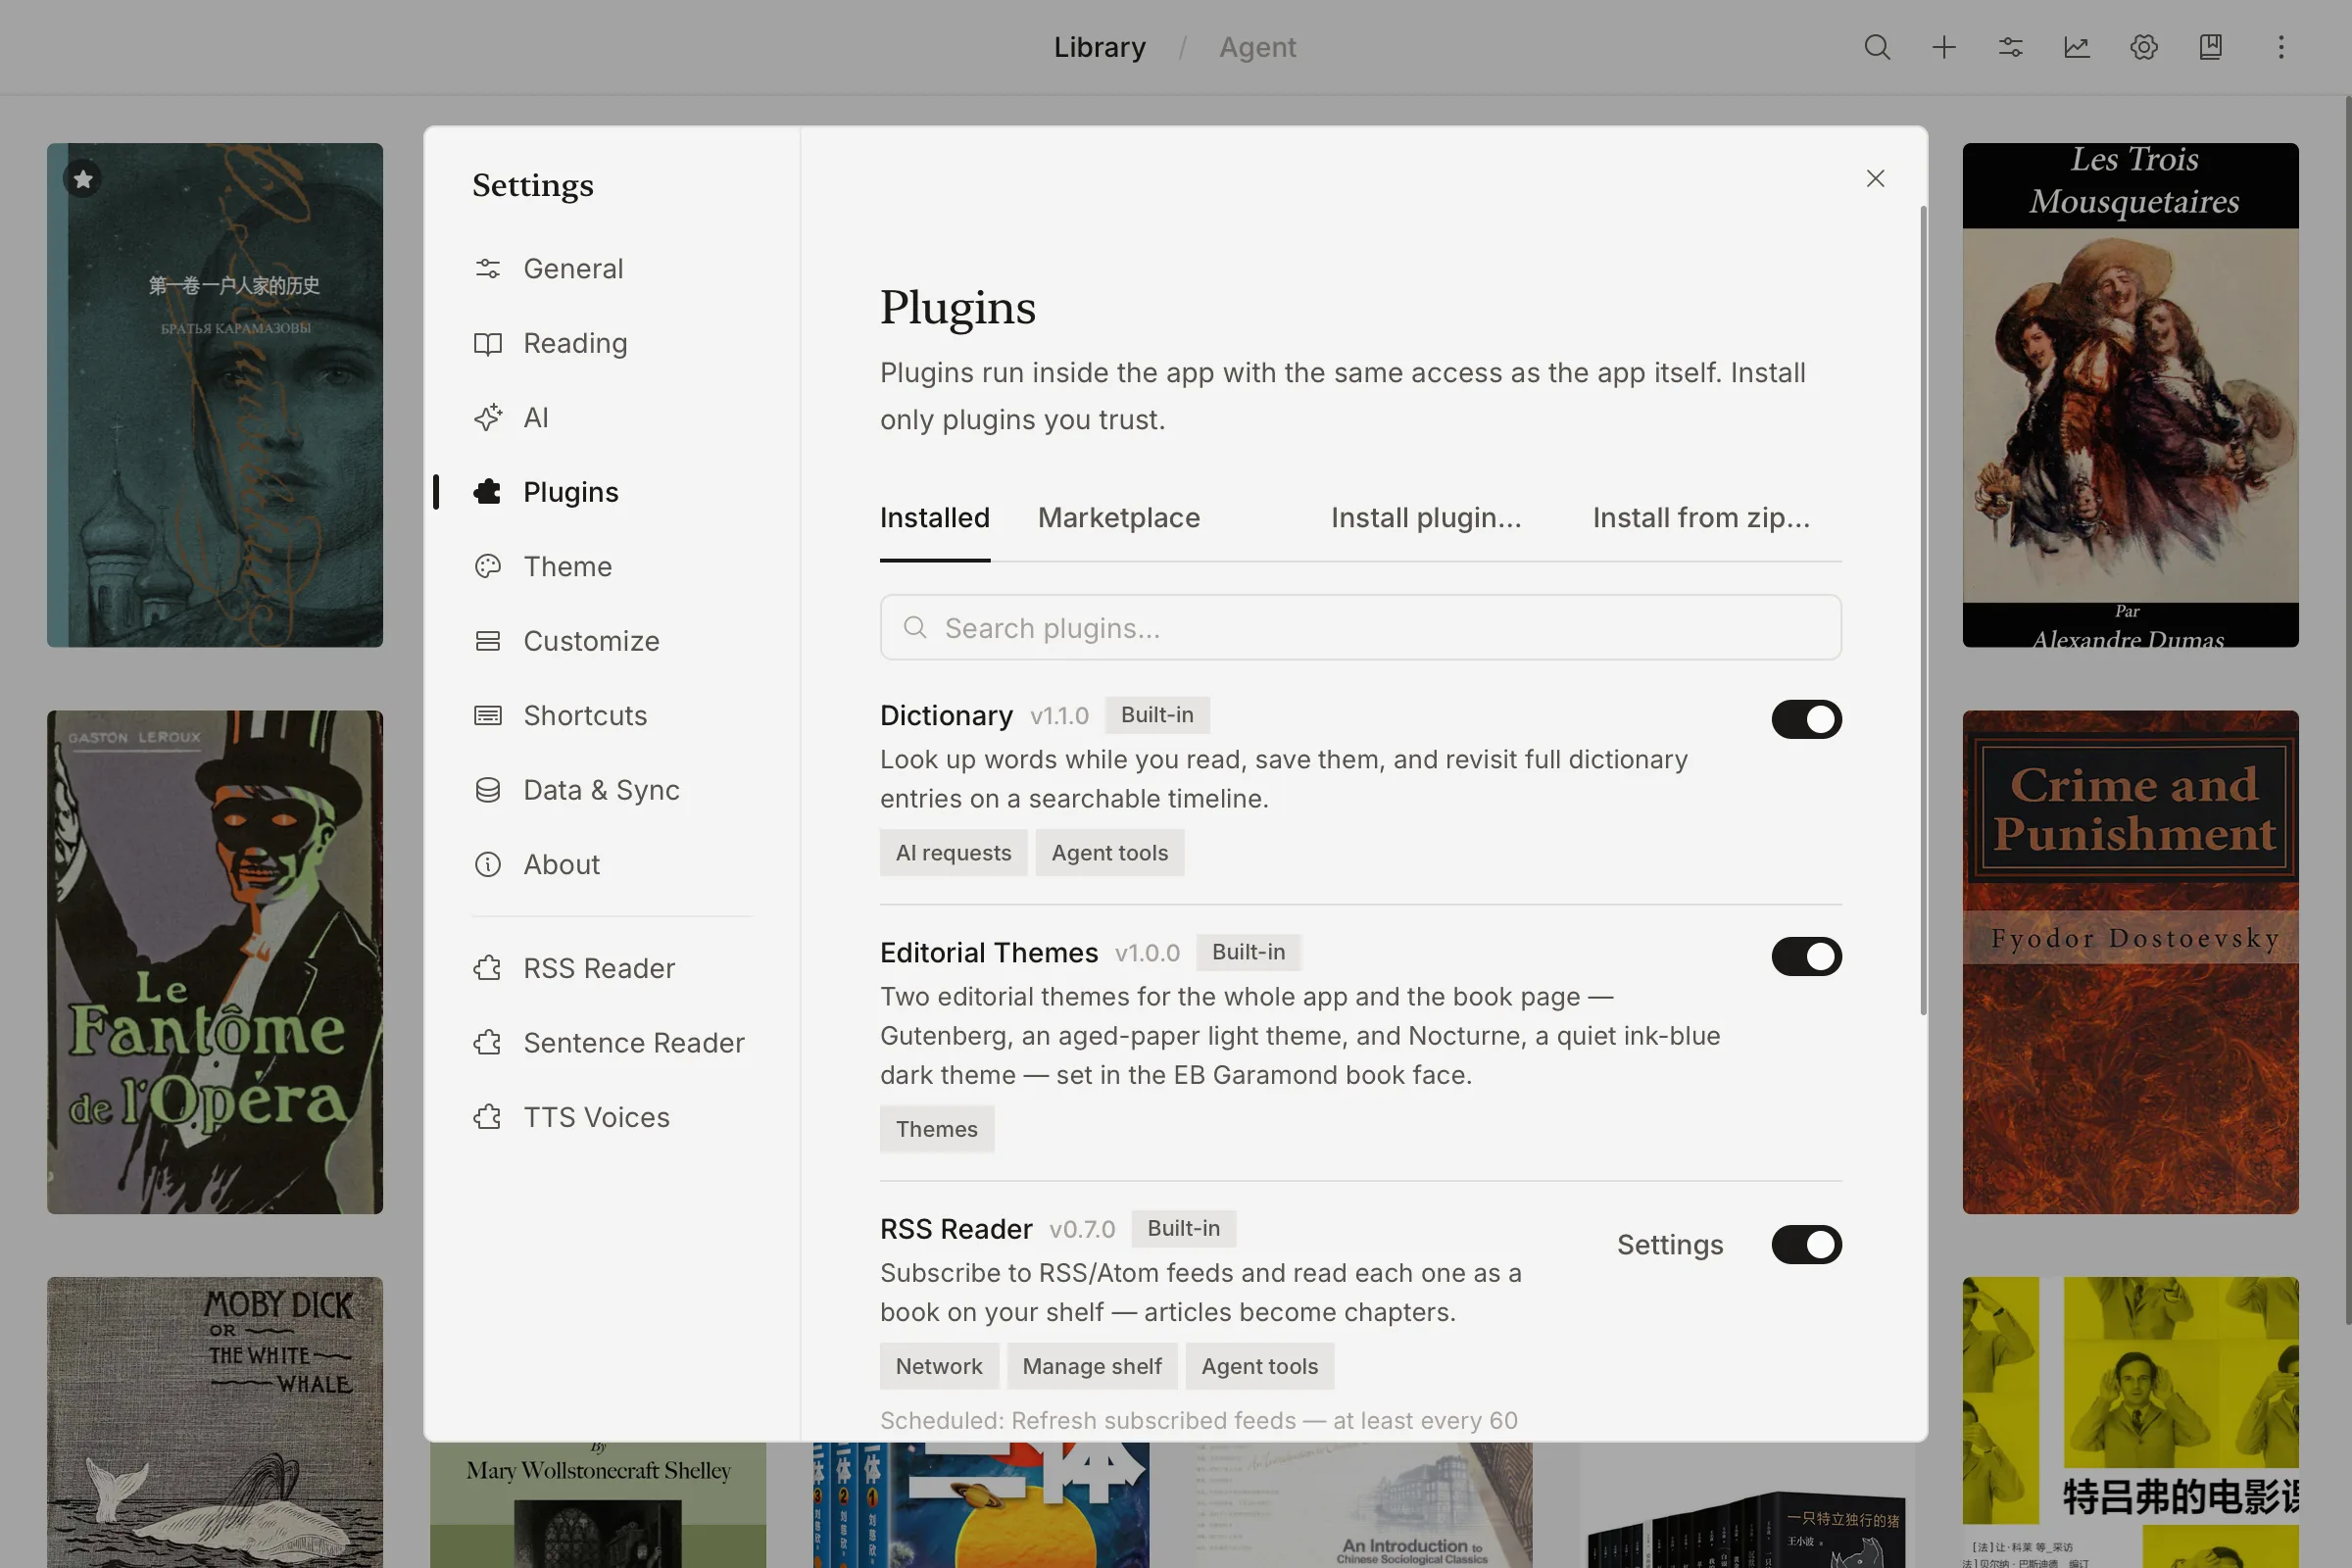Screen dimensions: 2352x1568
Task: Open Crime and Punishment book cover
Action: [x=2130, y=962]
